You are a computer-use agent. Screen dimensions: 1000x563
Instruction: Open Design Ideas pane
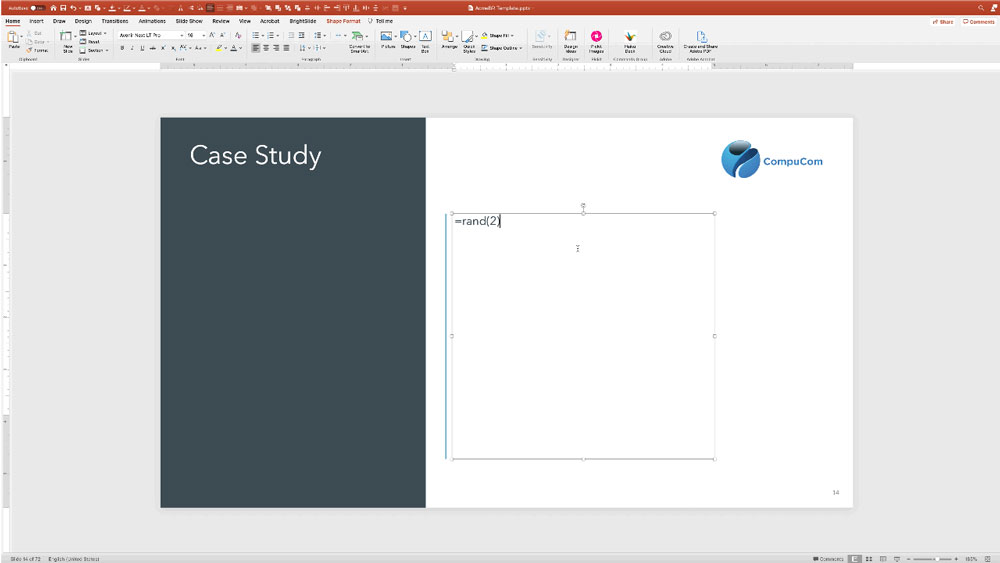[x=571, y=40]
